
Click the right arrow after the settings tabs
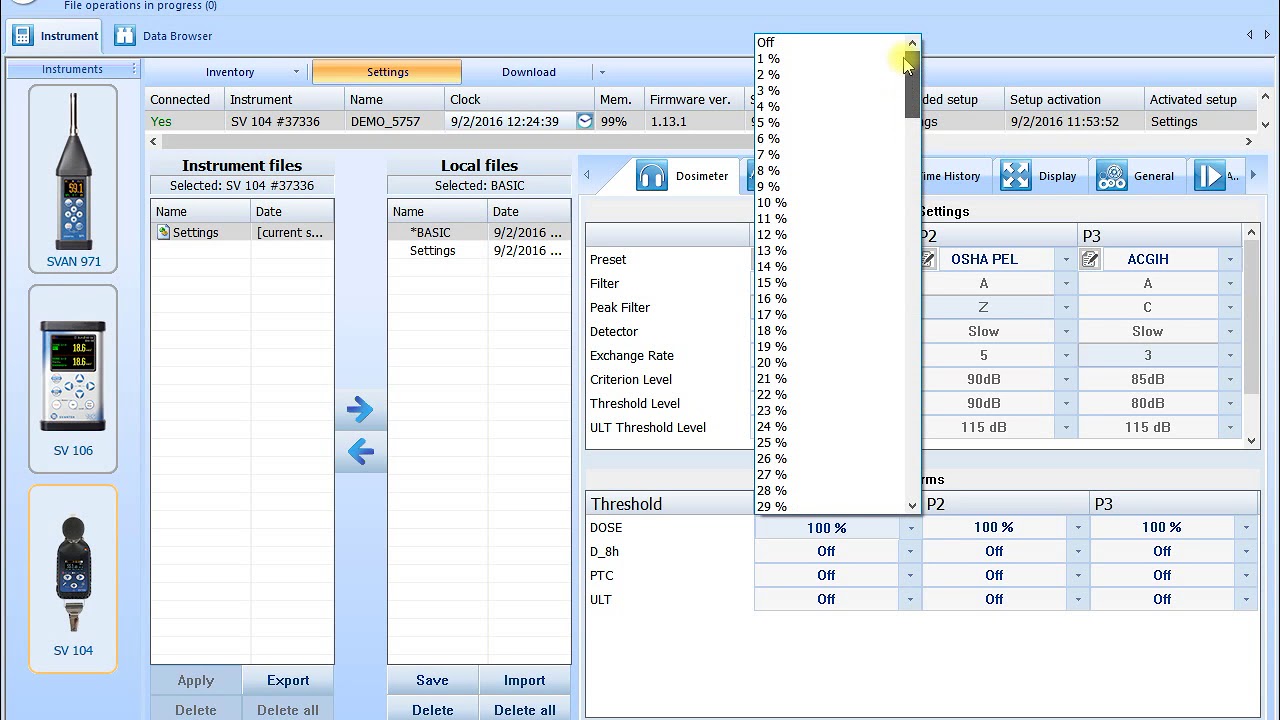pyautogui.click(x=1253, y=176)
